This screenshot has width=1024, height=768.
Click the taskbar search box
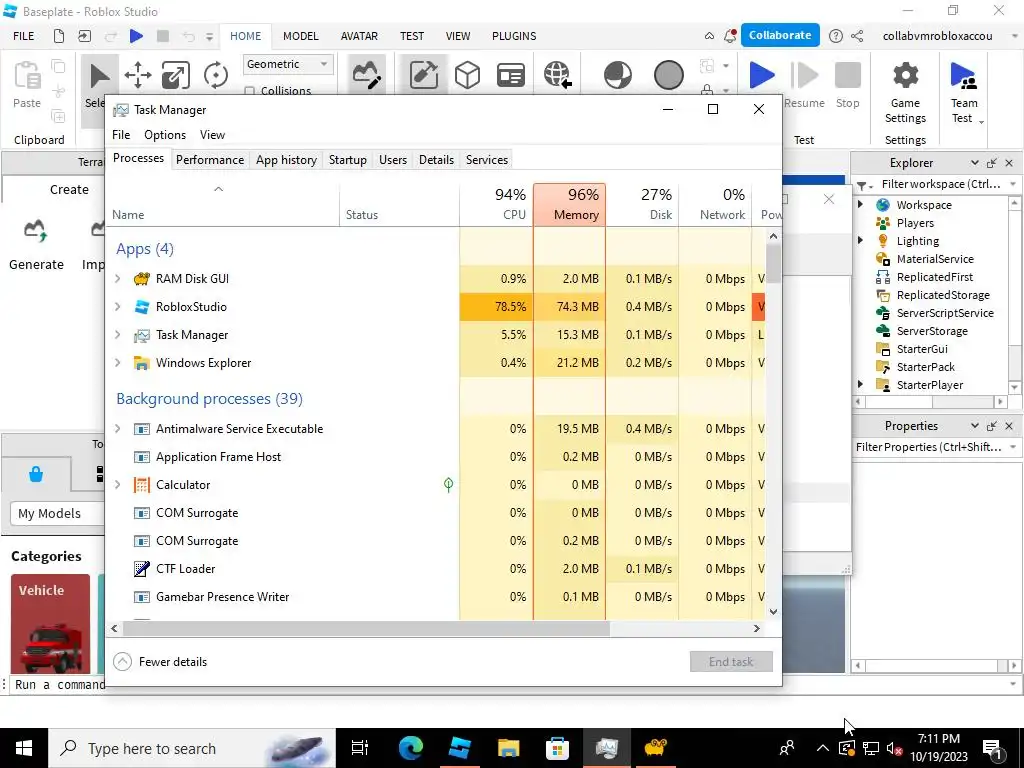point(191,748)
